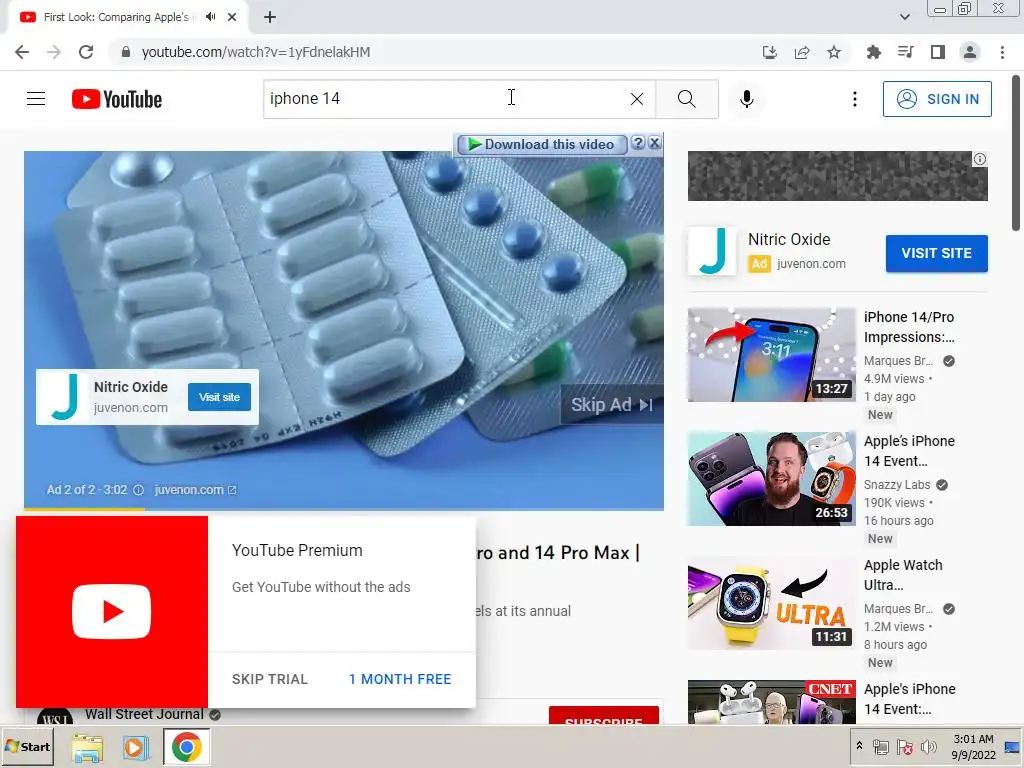Toggle Chrome side panel icon

coord(938,52)
